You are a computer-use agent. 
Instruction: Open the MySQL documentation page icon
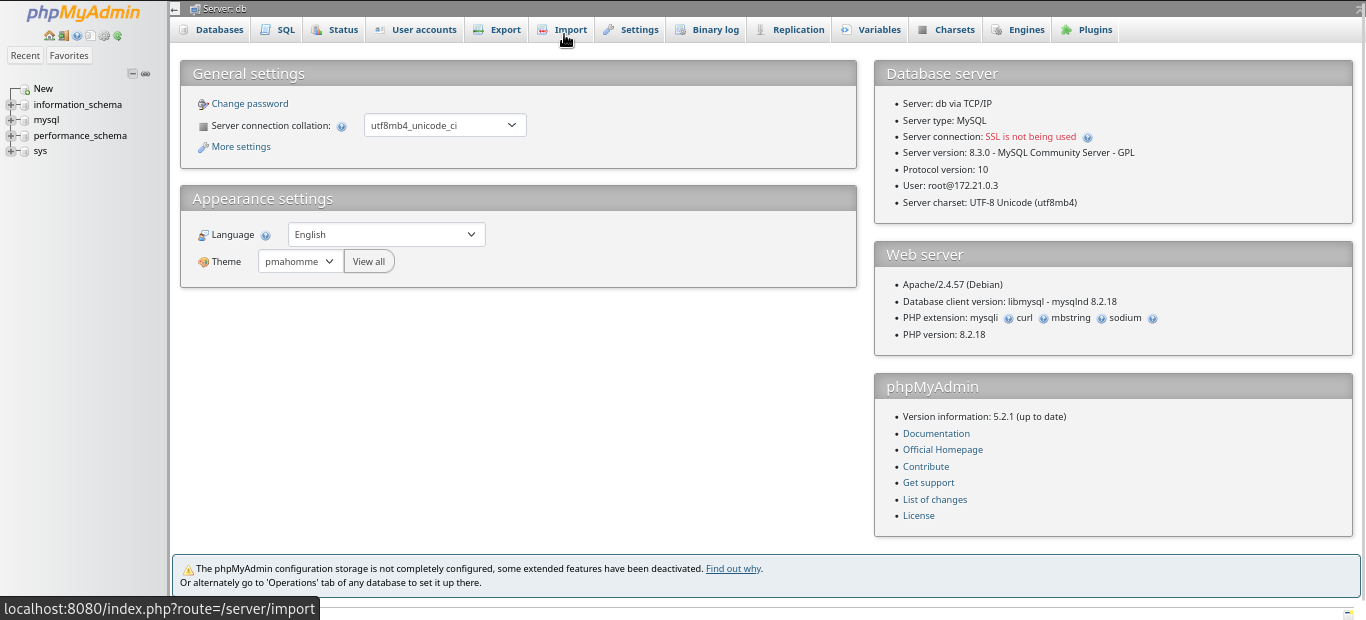(x=90, y=36)
